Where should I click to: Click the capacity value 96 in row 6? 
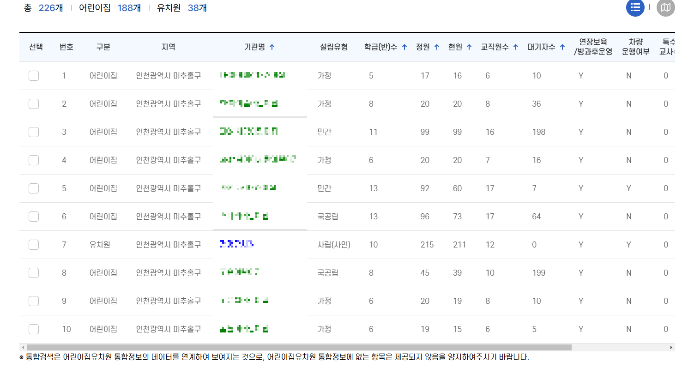[x=425, y=216]
